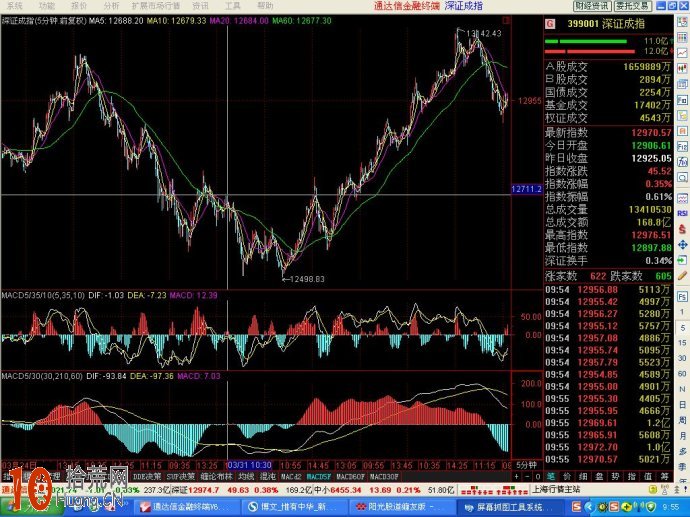Select the 筹 tab under tick list
Screen dimensions: 690x517
[x=664, y=477]
